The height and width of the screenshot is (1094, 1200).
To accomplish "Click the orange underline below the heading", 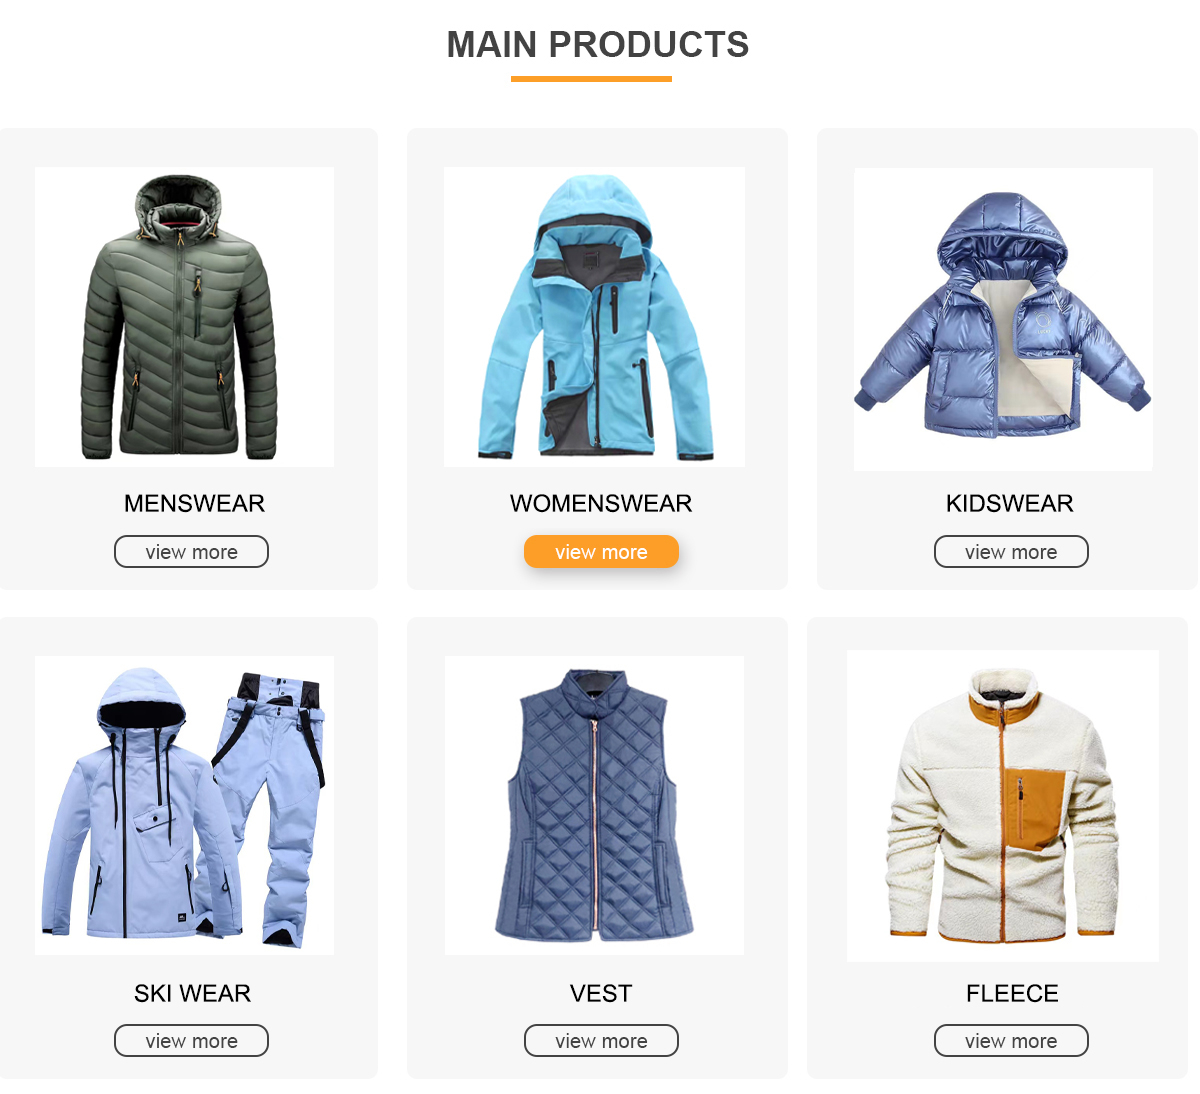I will click(591, 79).
